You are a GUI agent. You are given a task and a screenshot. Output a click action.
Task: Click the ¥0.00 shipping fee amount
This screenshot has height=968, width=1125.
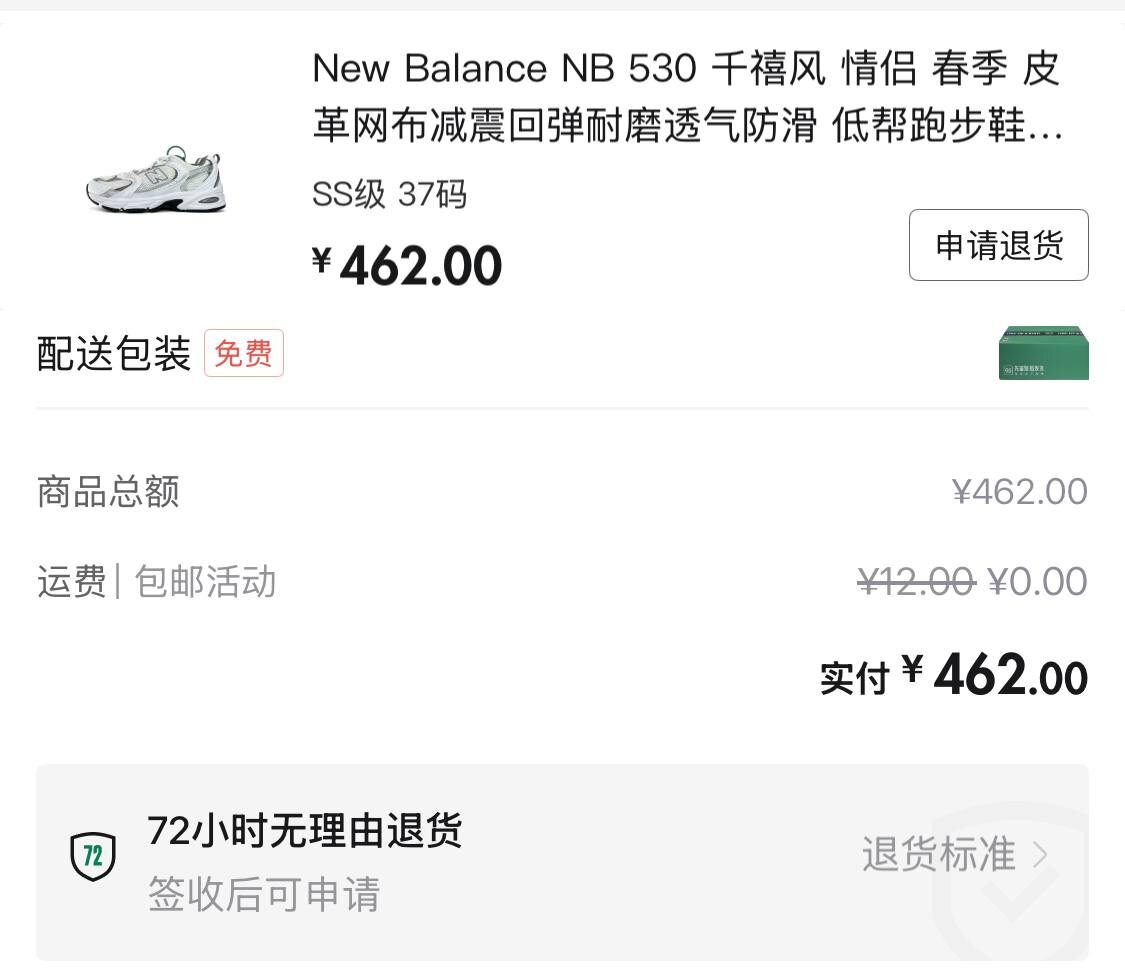pyautogui.click(x=1037, y=581)
